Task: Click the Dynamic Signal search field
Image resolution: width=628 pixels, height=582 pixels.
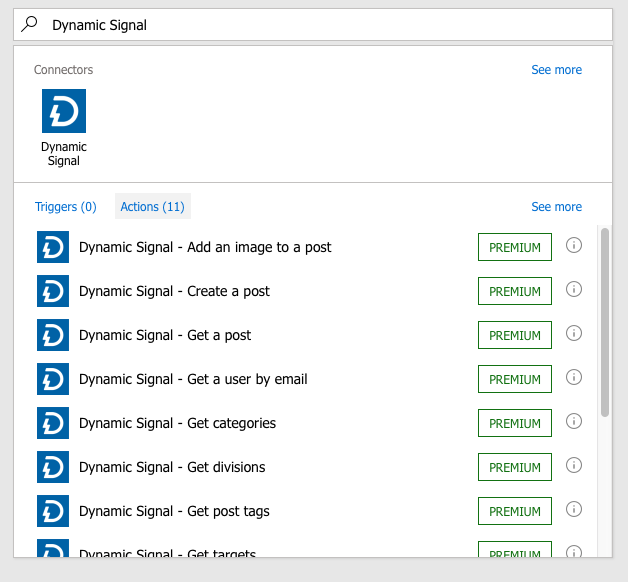Action: 320,25
